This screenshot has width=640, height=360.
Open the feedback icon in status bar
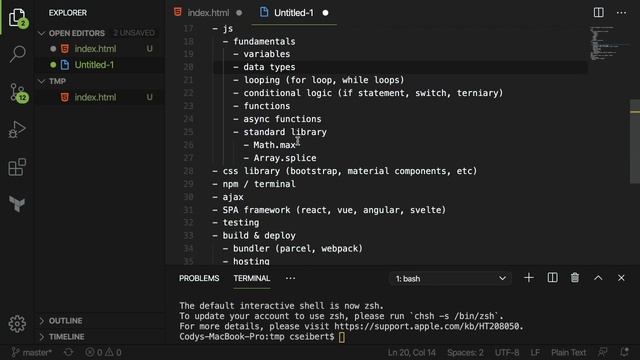pyautogui.click(x=602, y=352)
